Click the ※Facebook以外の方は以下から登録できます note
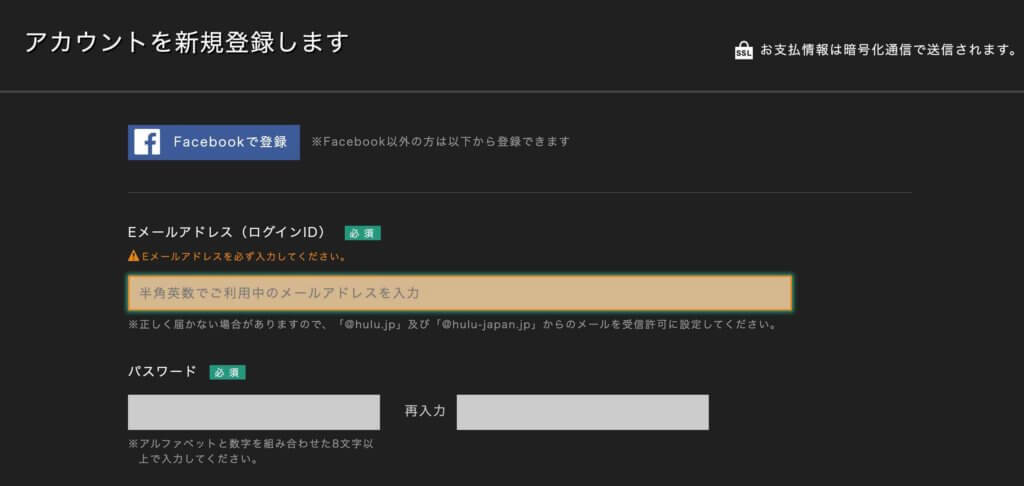 (x=440, y=142)
